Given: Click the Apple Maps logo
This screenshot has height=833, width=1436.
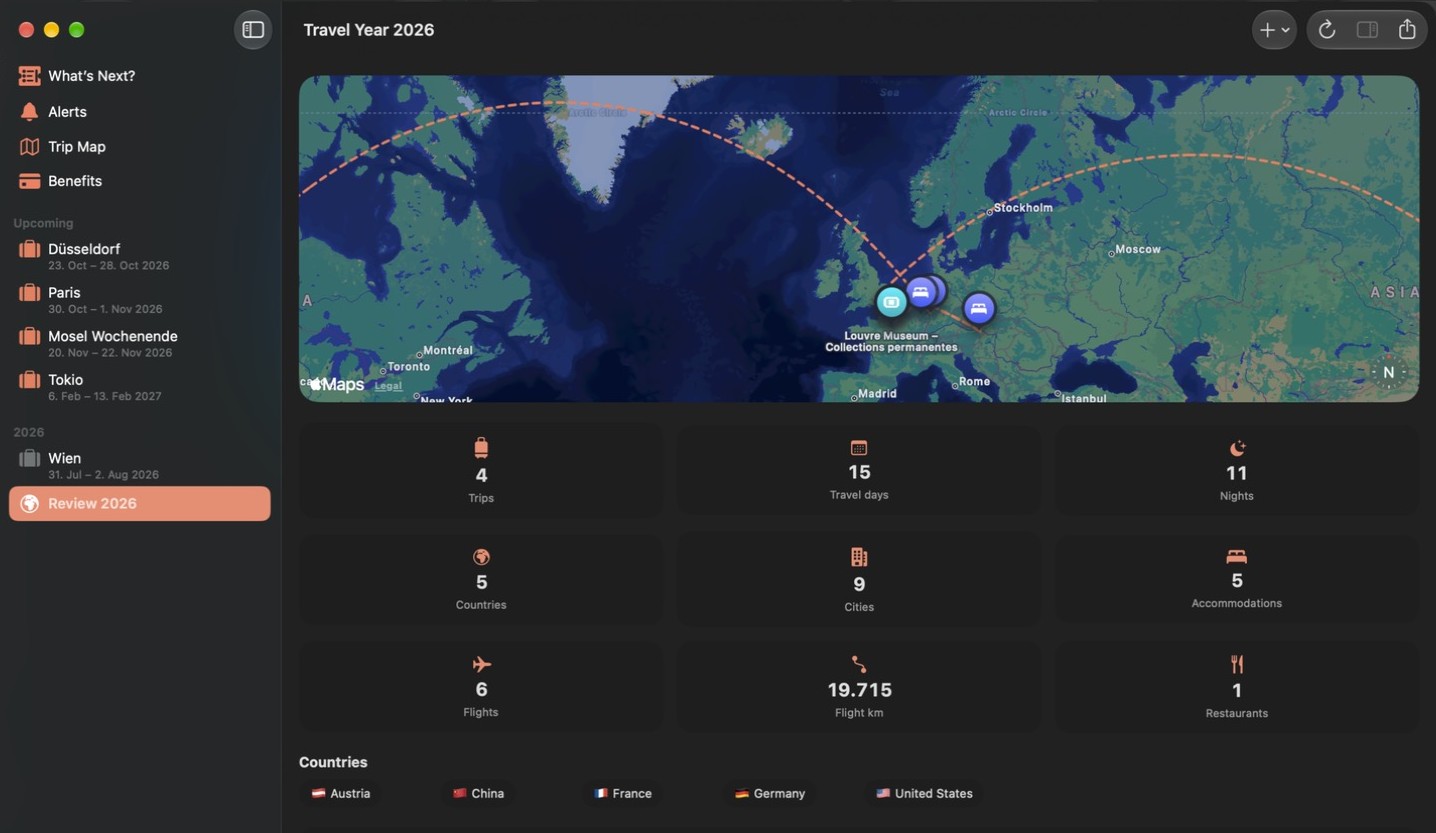Looking at the screenshot, I should click(x=337, y=385).
